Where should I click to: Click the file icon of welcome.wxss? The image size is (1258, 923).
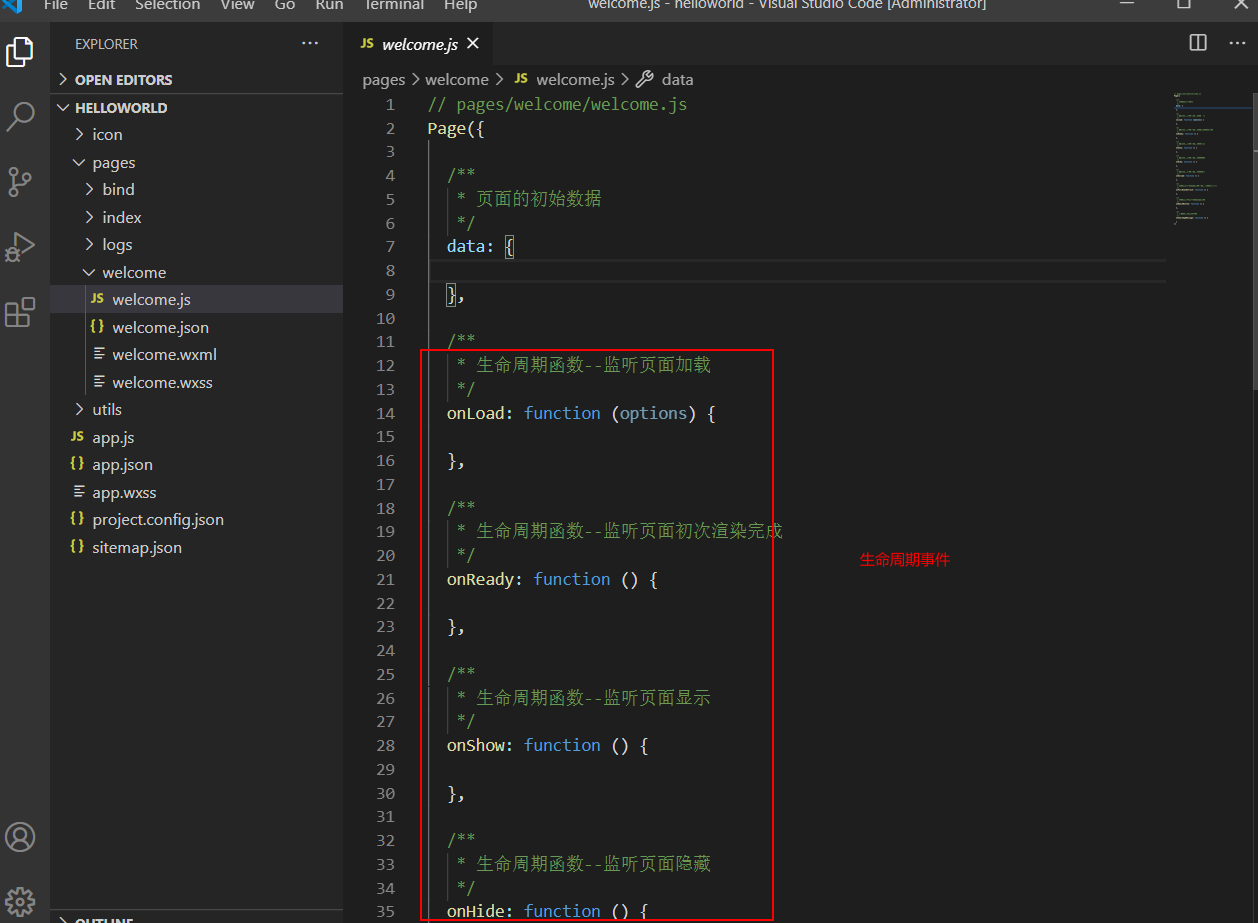(99, 382)
